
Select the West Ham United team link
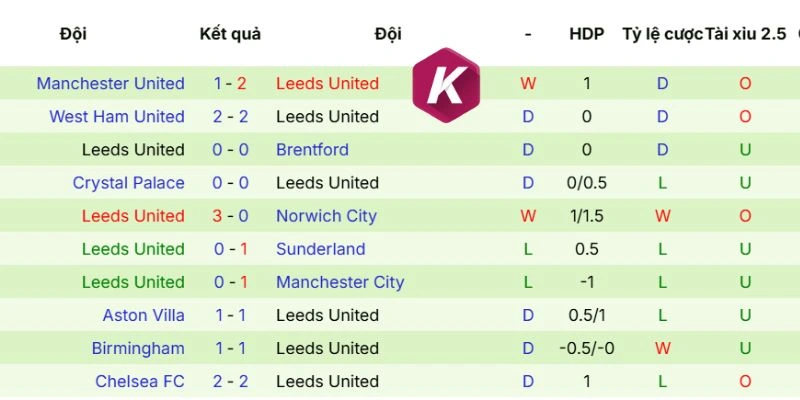point(117,117)
